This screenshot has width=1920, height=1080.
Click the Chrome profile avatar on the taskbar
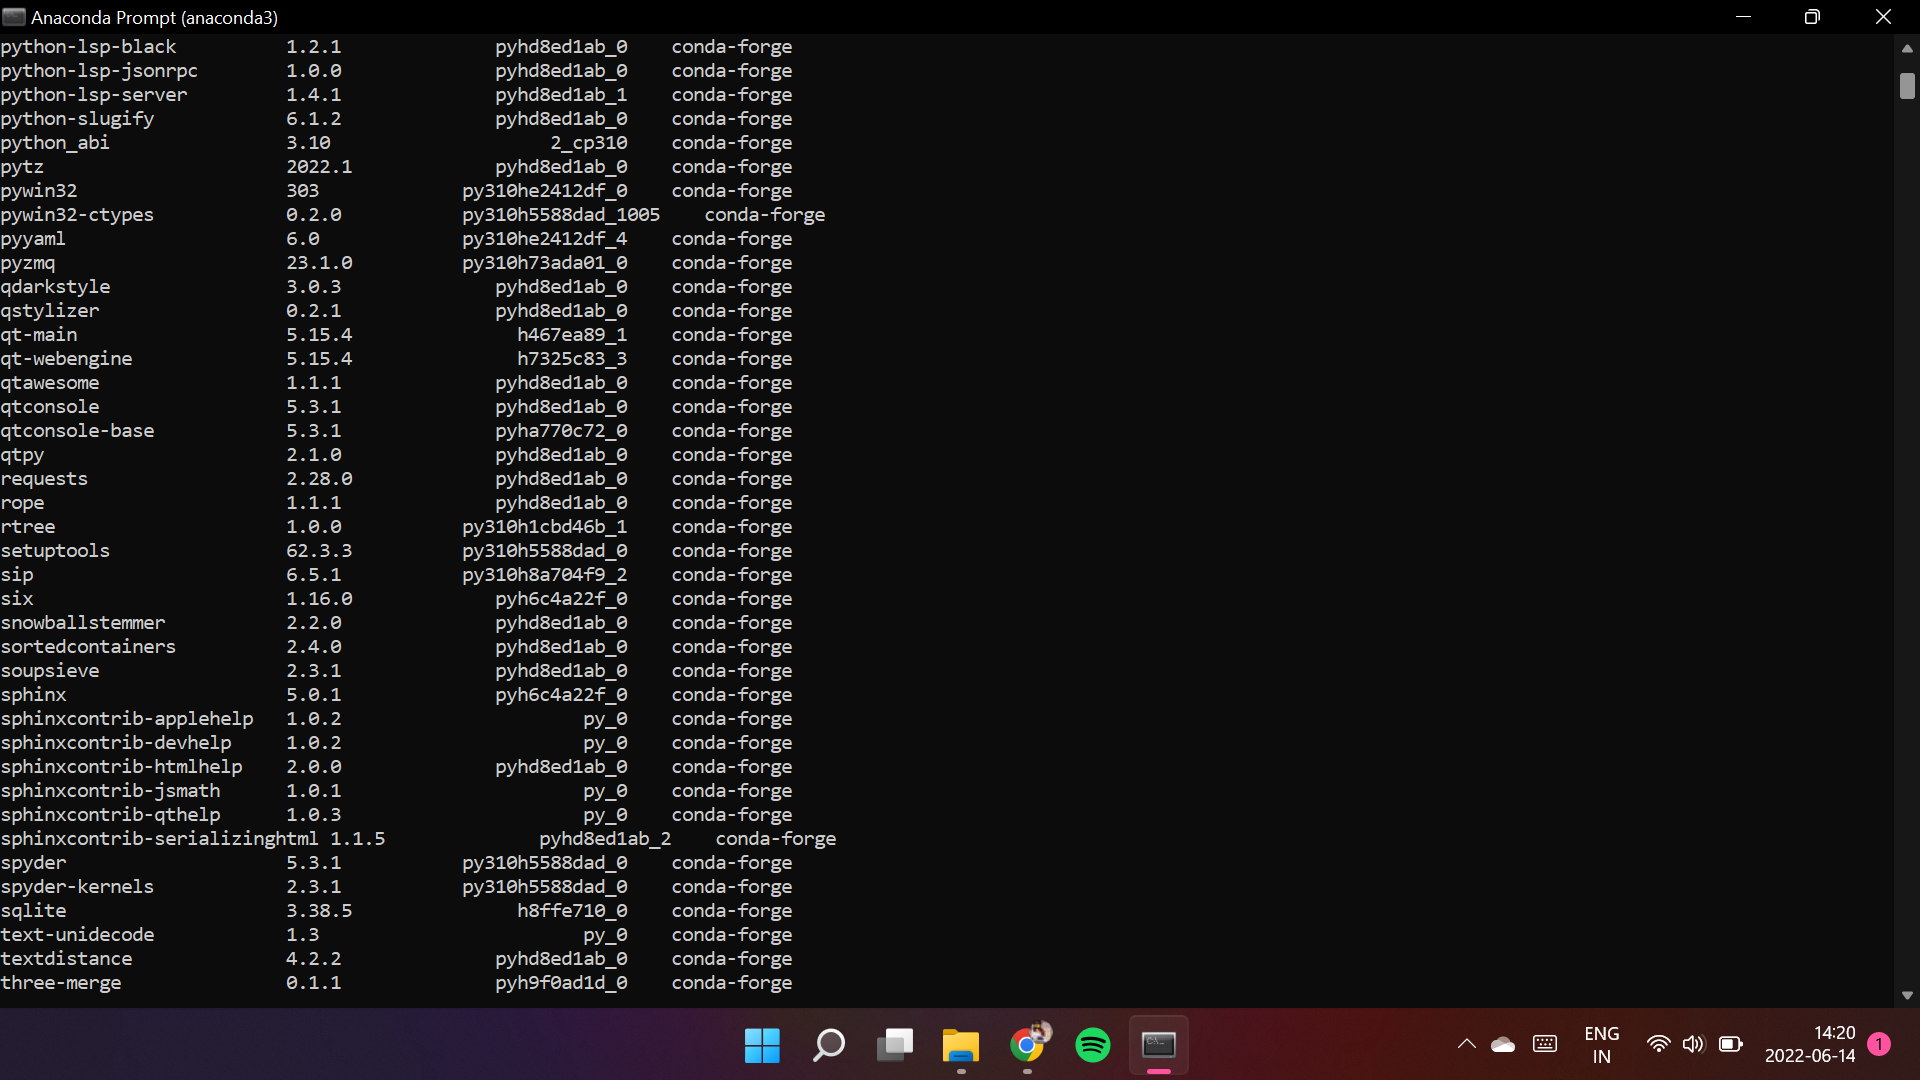(1042, 1032)
